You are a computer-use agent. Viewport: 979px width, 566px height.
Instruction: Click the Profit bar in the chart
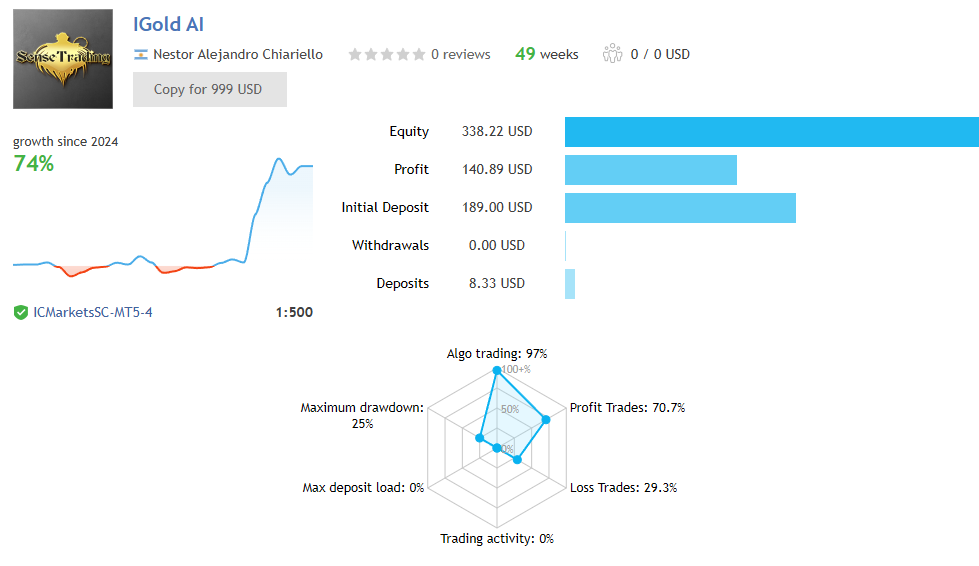650,170
